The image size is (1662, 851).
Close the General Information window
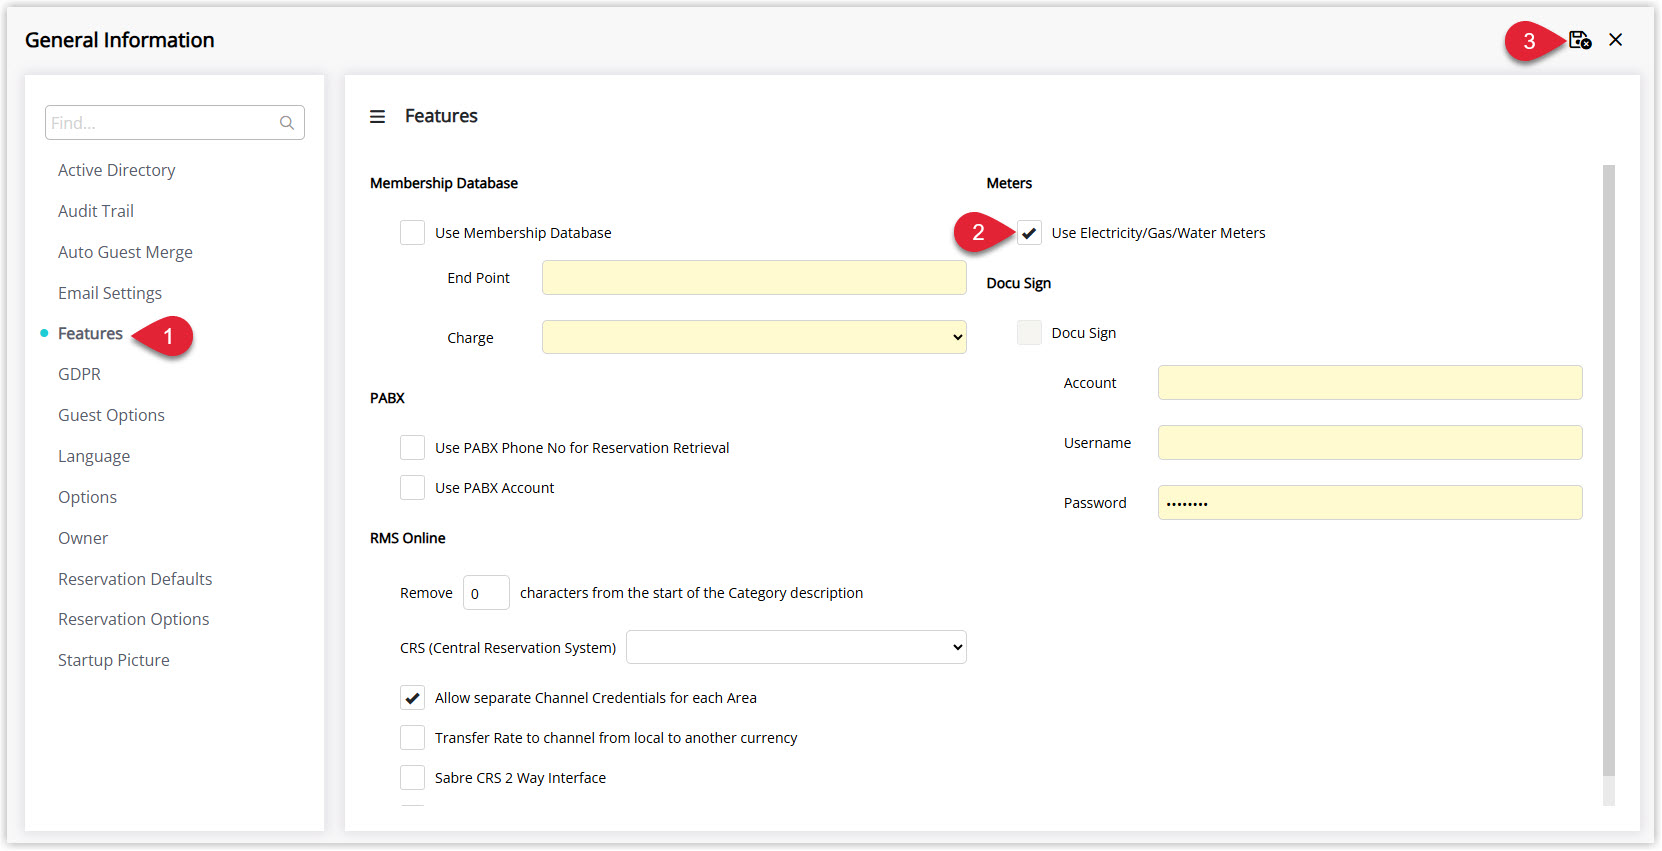pyautogui.click(x=1616, y=40)
